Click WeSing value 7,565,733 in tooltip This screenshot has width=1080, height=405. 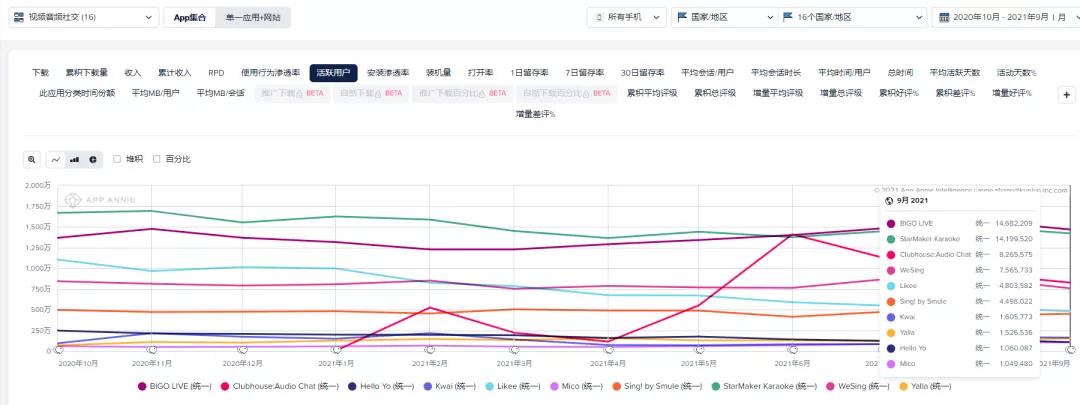pyautogui.click(x=1014, y=270)
